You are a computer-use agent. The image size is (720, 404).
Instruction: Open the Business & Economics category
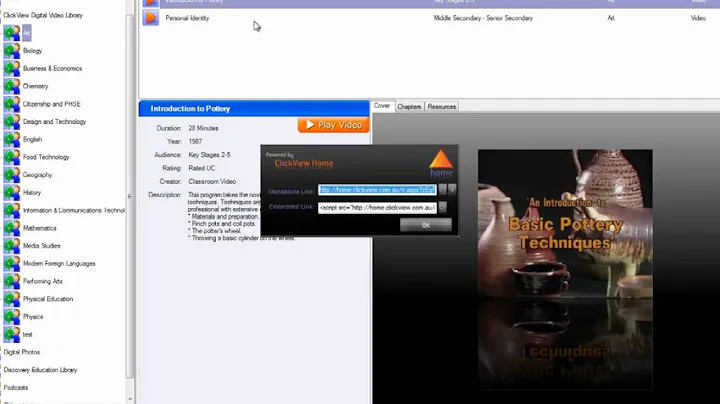(52, 68)
